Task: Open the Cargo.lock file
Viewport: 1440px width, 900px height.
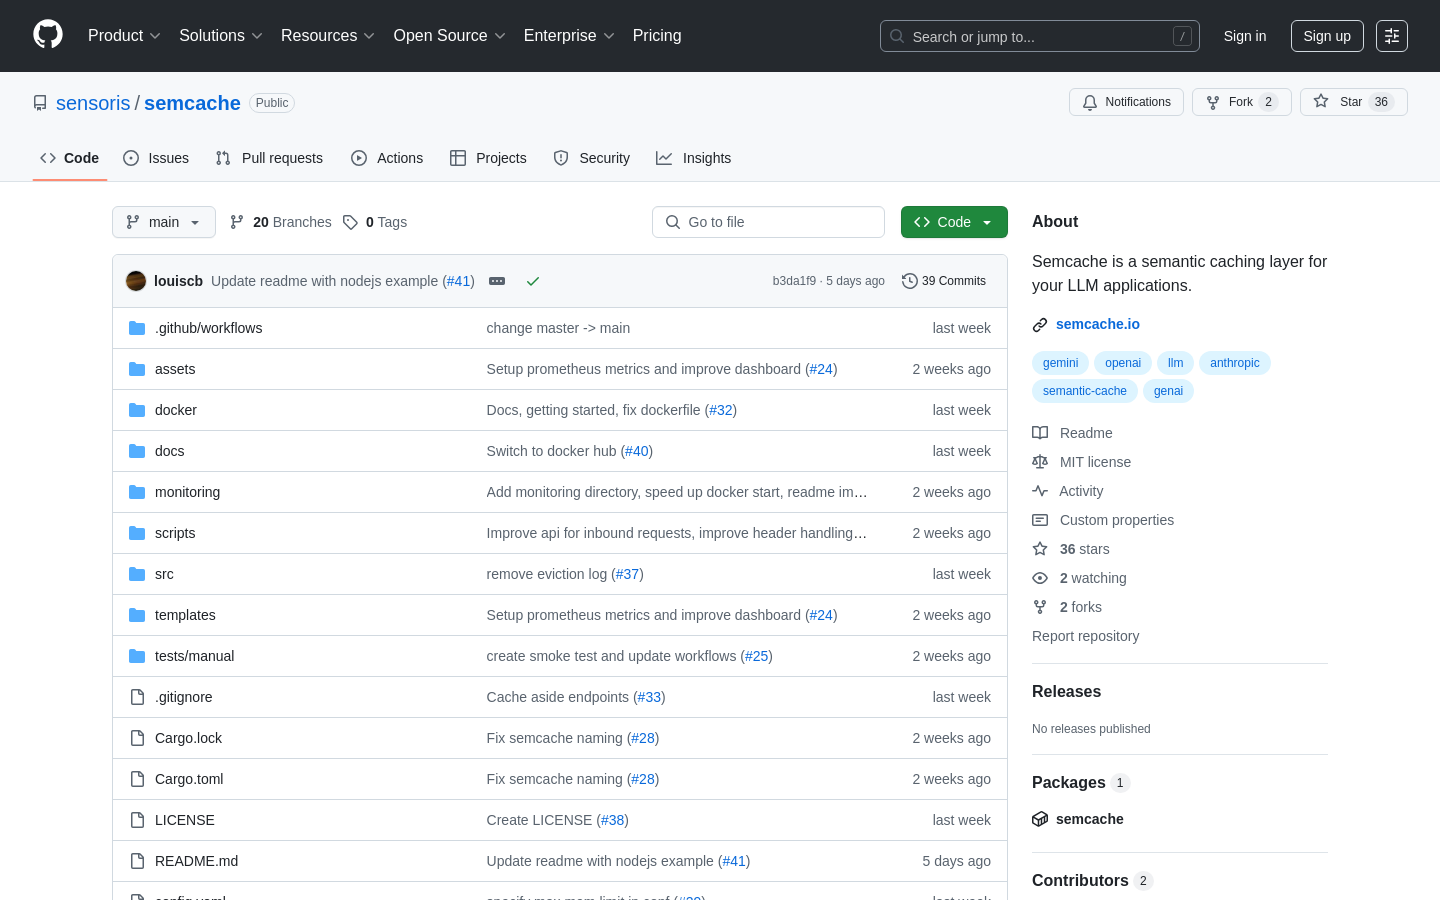Action: (x=188, y=738)
